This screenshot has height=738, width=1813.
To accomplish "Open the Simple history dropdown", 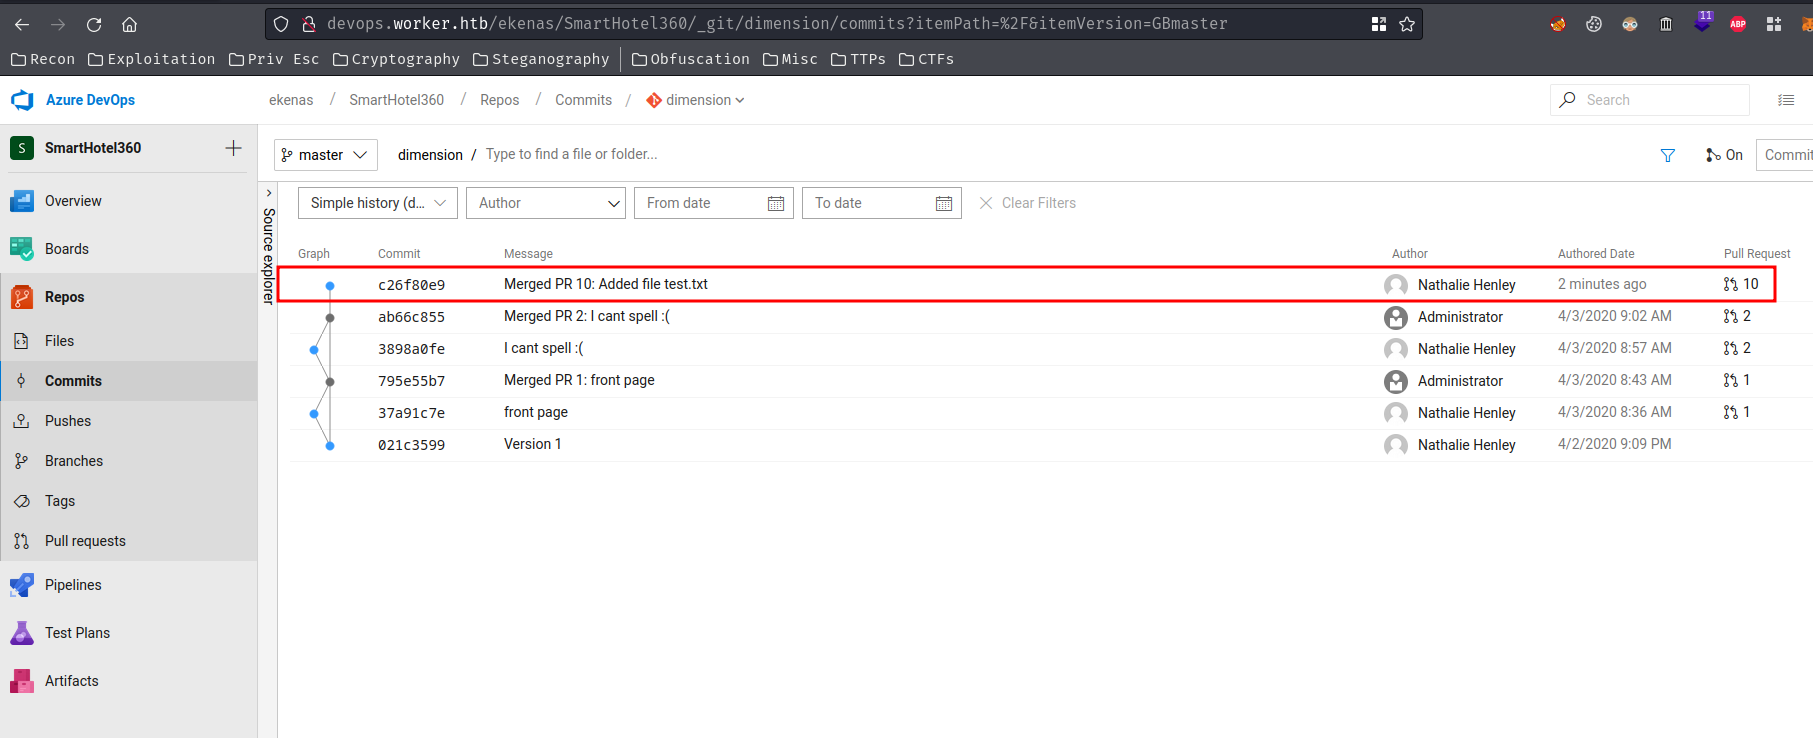I will pos(378,203).
